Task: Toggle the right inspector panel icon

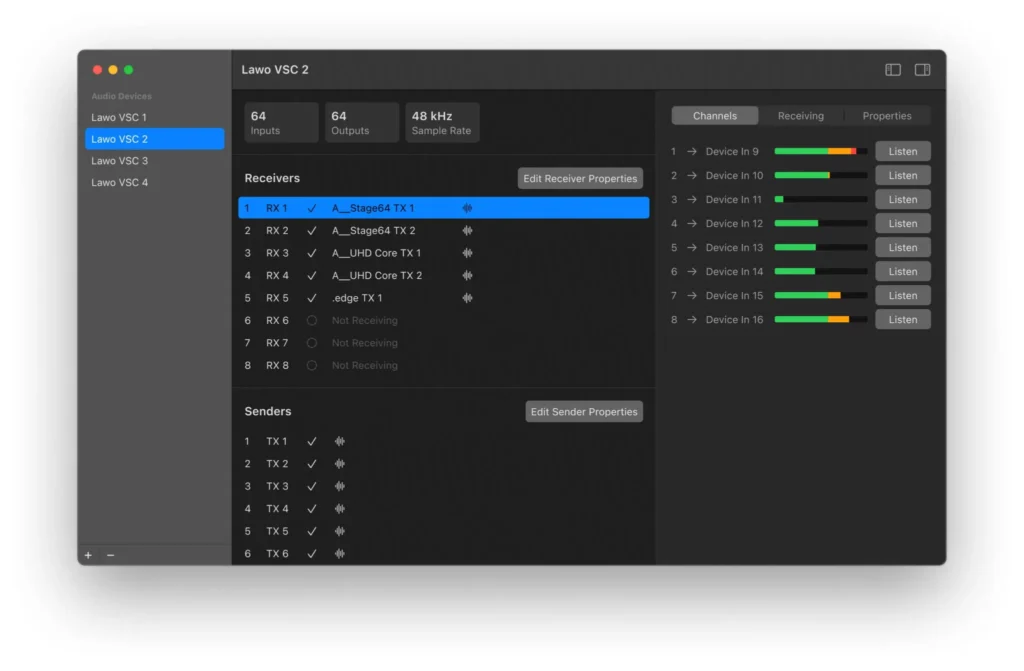Action: (922, 70)
